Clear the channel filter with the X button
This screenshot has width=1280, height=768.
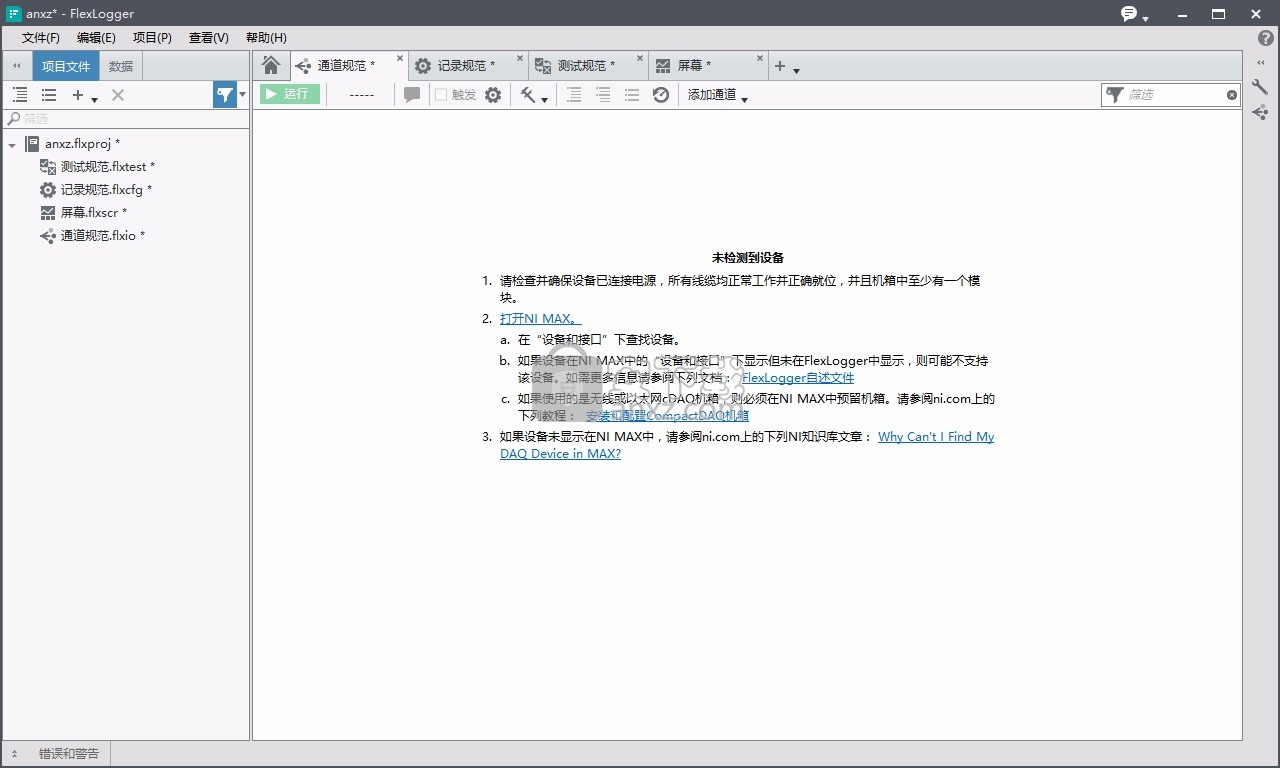tap(1232, 95)
